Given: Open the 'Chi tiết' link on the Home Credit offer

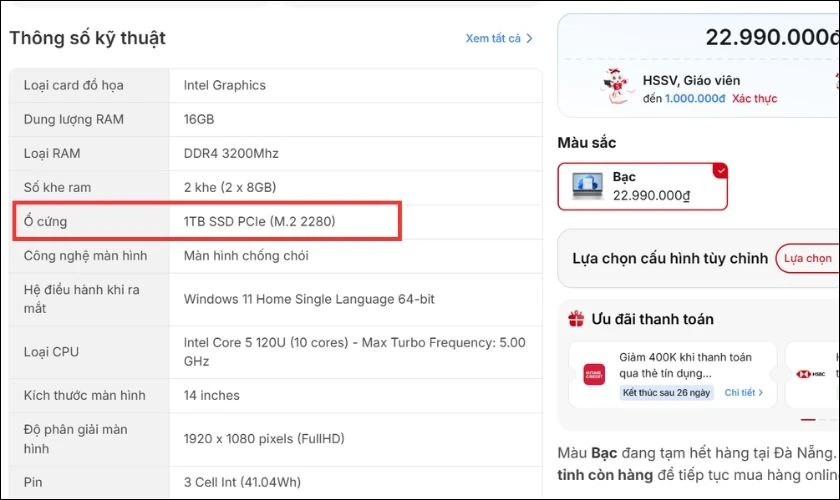Looking at the screenshot, I should click(x=744, y=392).
